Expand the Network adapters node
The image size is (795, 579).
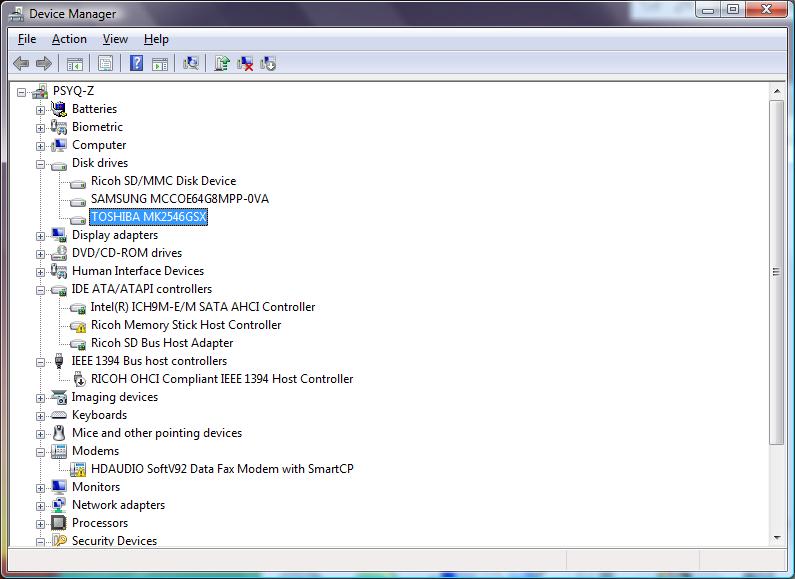[41, 506]
